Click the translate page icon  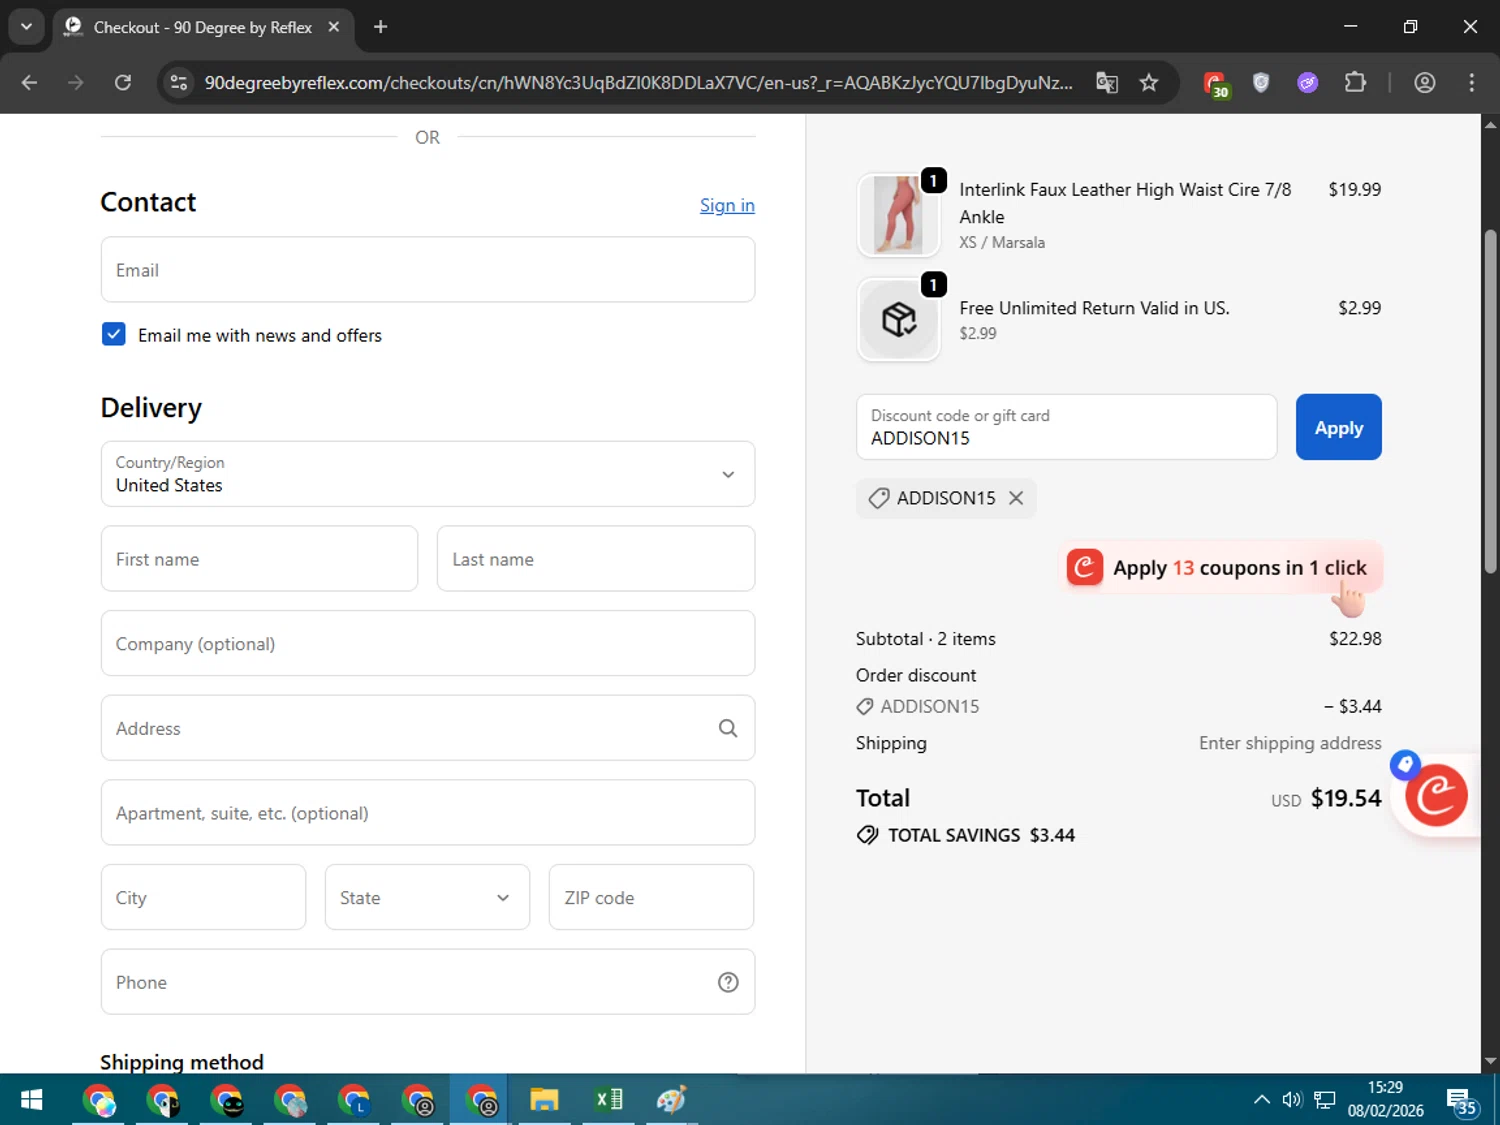pyautogui.click(x=1107, y=83)
